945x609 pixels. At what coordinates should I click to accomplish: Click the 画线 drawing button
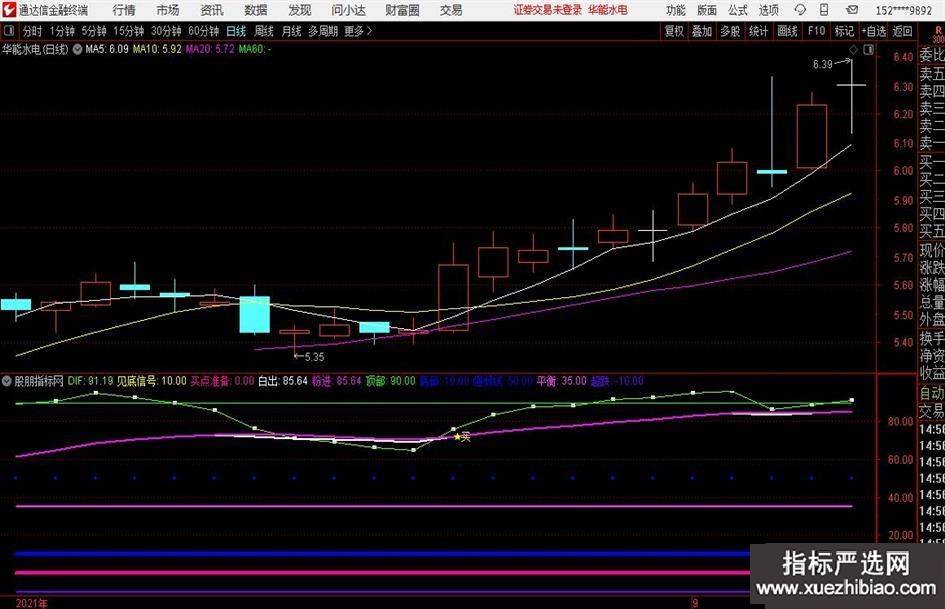788,31
